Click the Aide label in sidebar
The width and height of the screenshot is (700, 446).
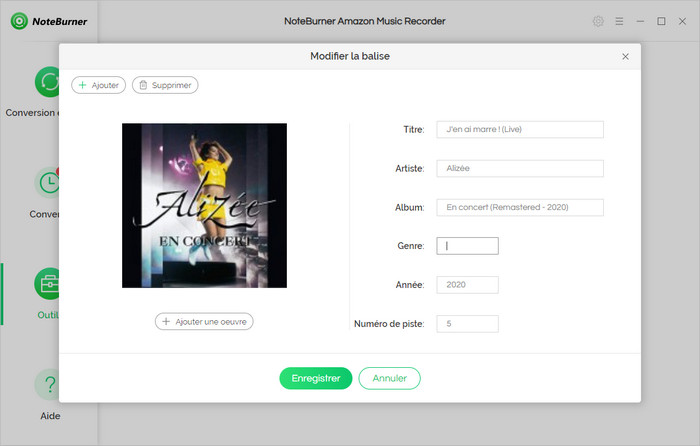click(x=50, y=416)
